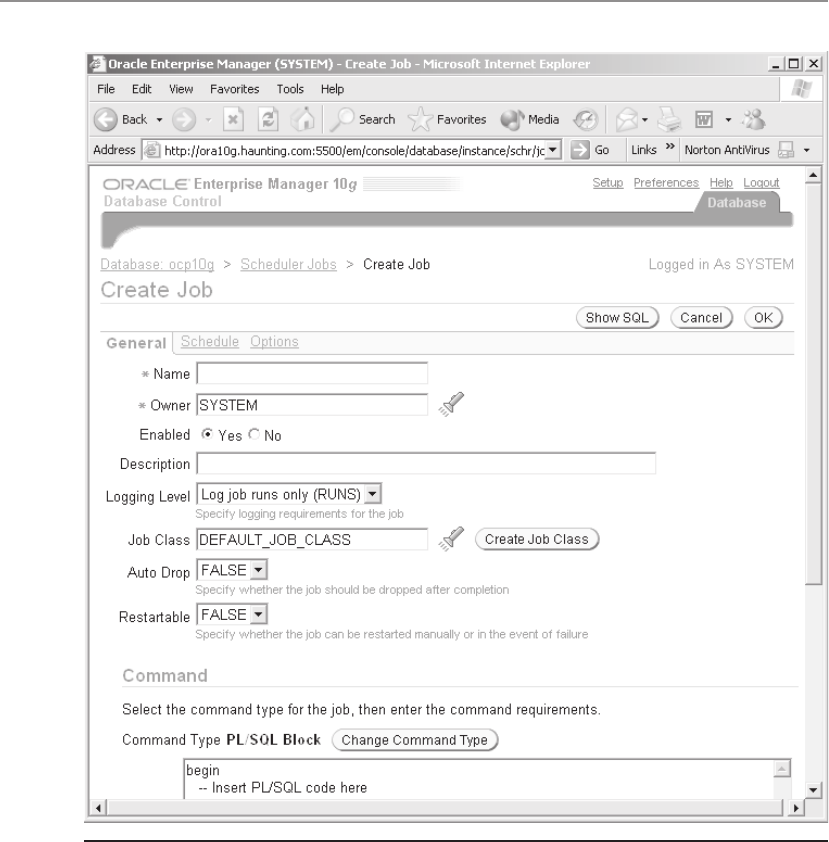Switch to the Schedule tab
Screen dimensions: 829x842
click(x=209, y=342)
